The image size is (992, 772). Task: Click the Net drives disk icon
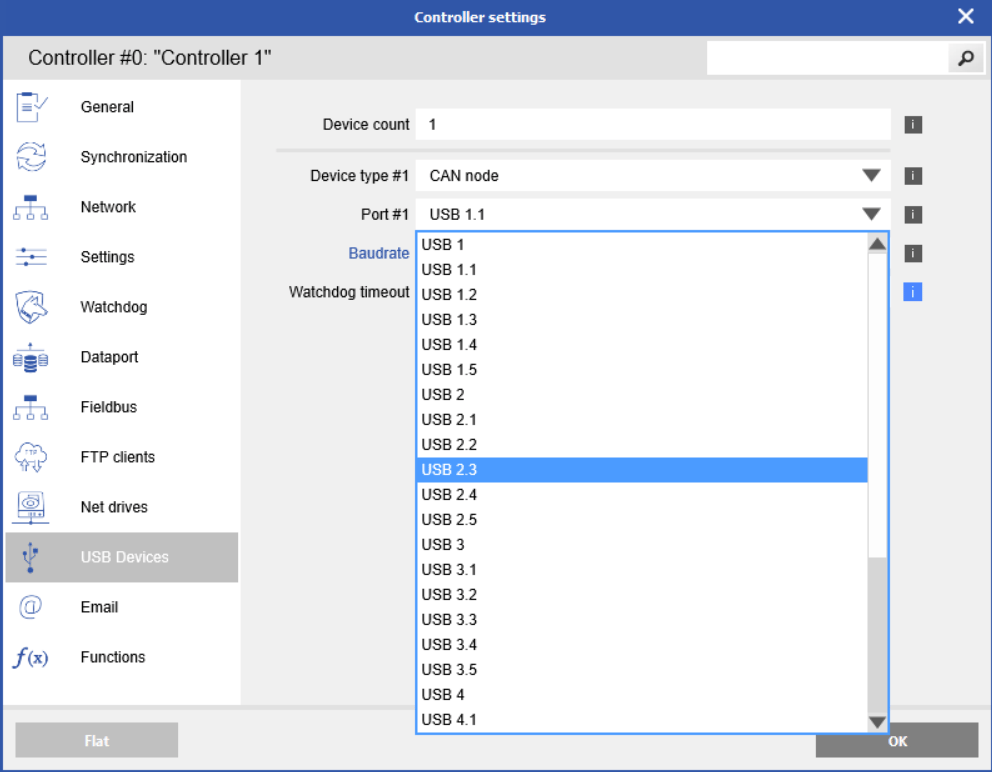click(x=31, y=507)
